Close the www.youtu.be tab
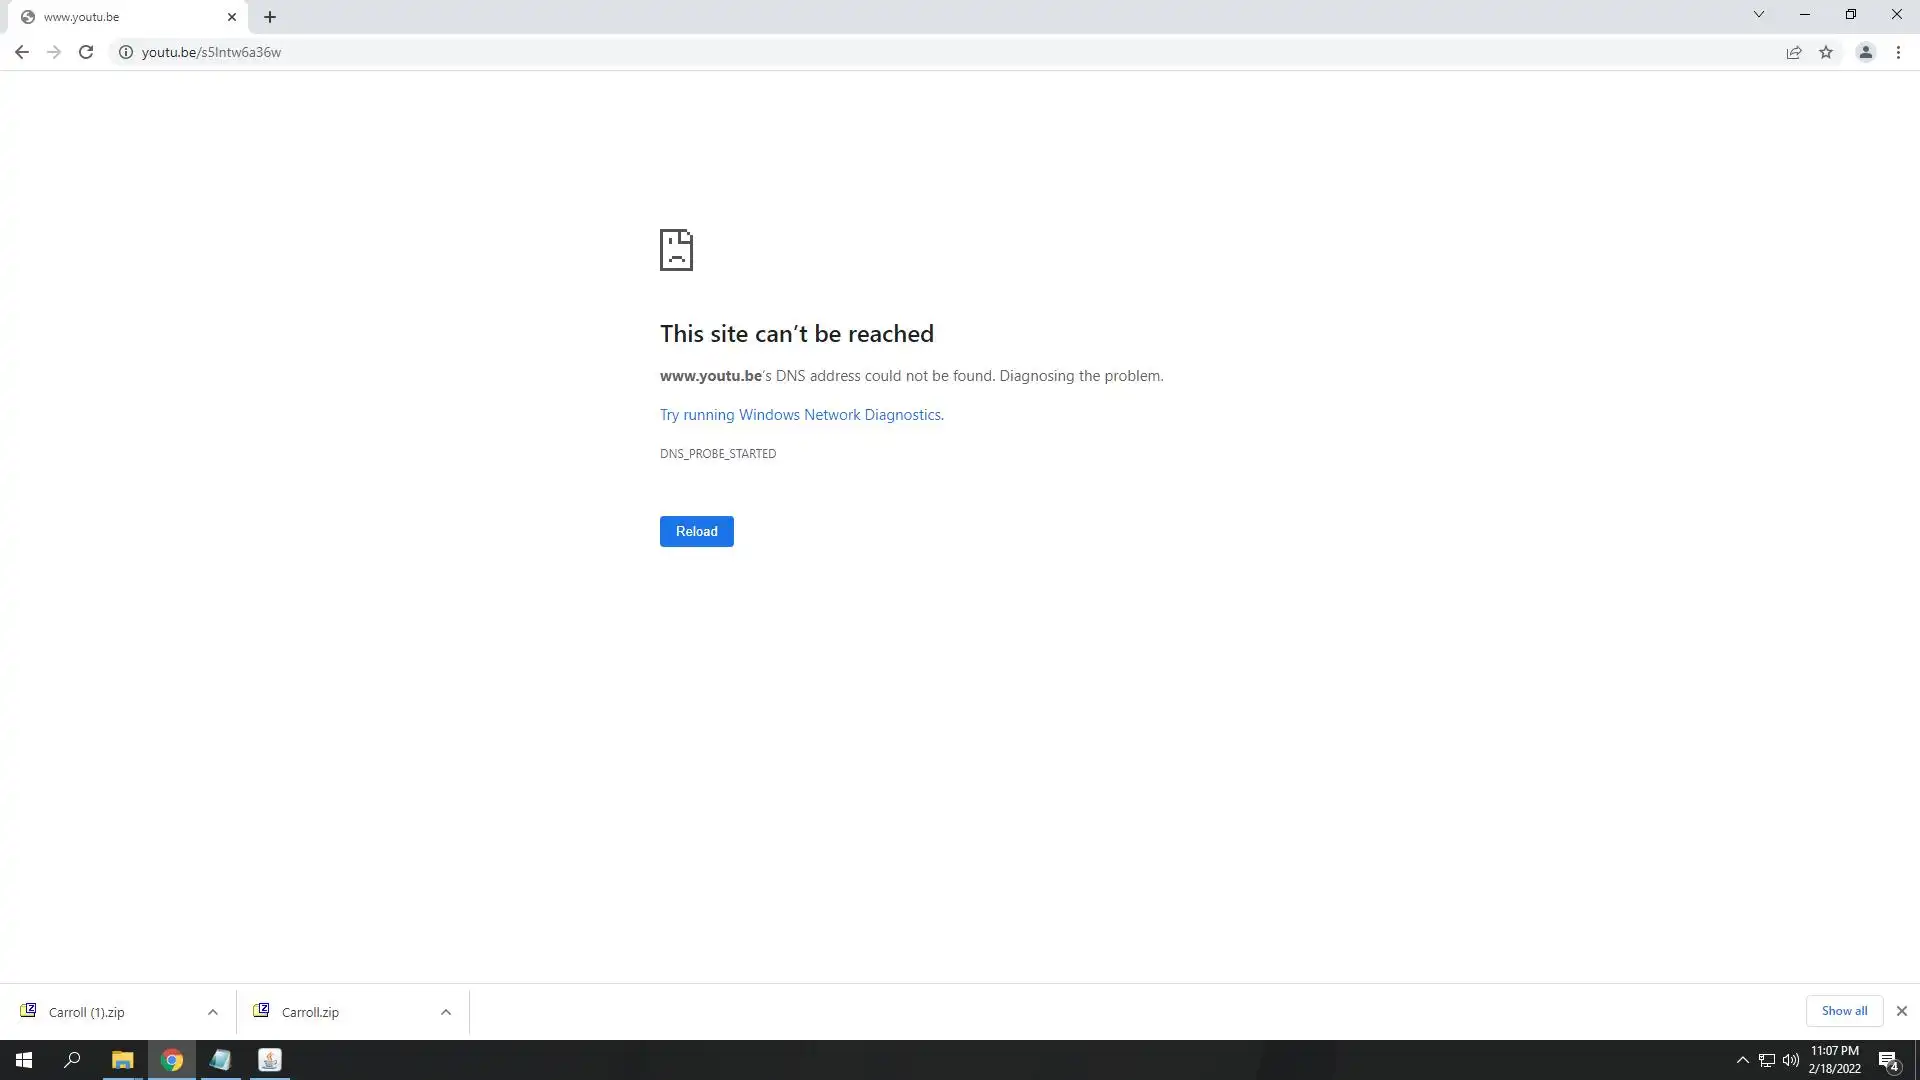 coord(232,17)
